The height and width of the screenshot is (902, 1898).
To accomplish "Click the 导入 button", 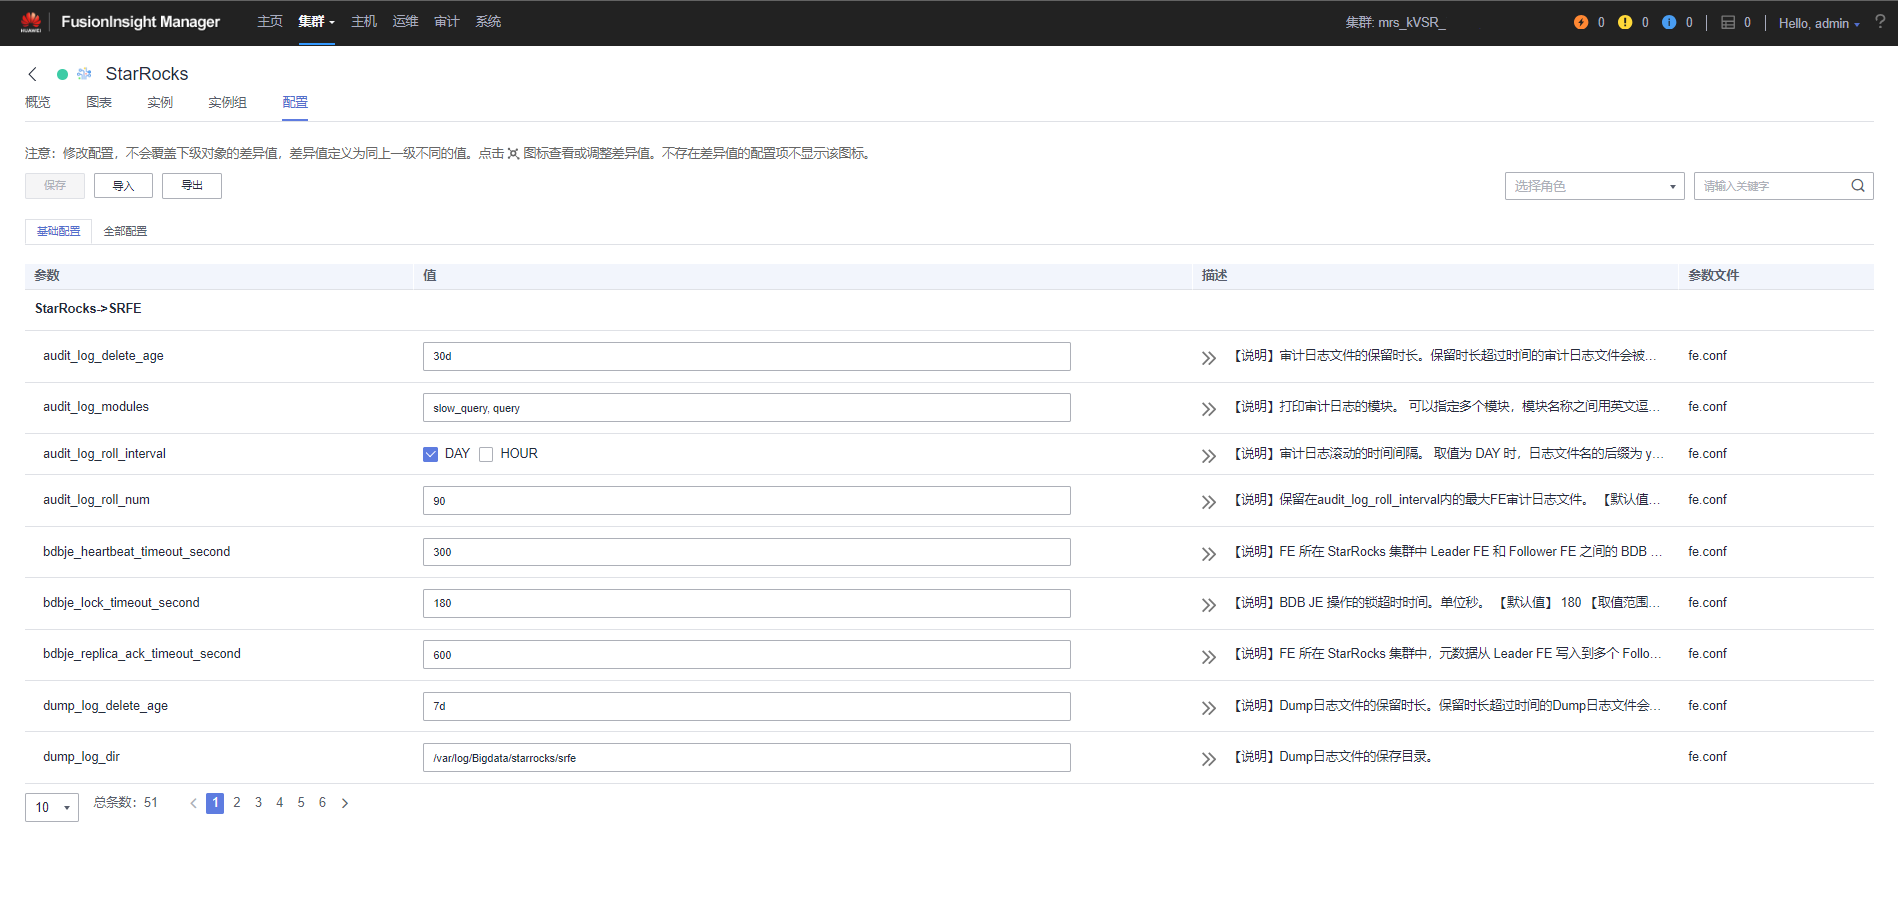I will tap(123, 186).
